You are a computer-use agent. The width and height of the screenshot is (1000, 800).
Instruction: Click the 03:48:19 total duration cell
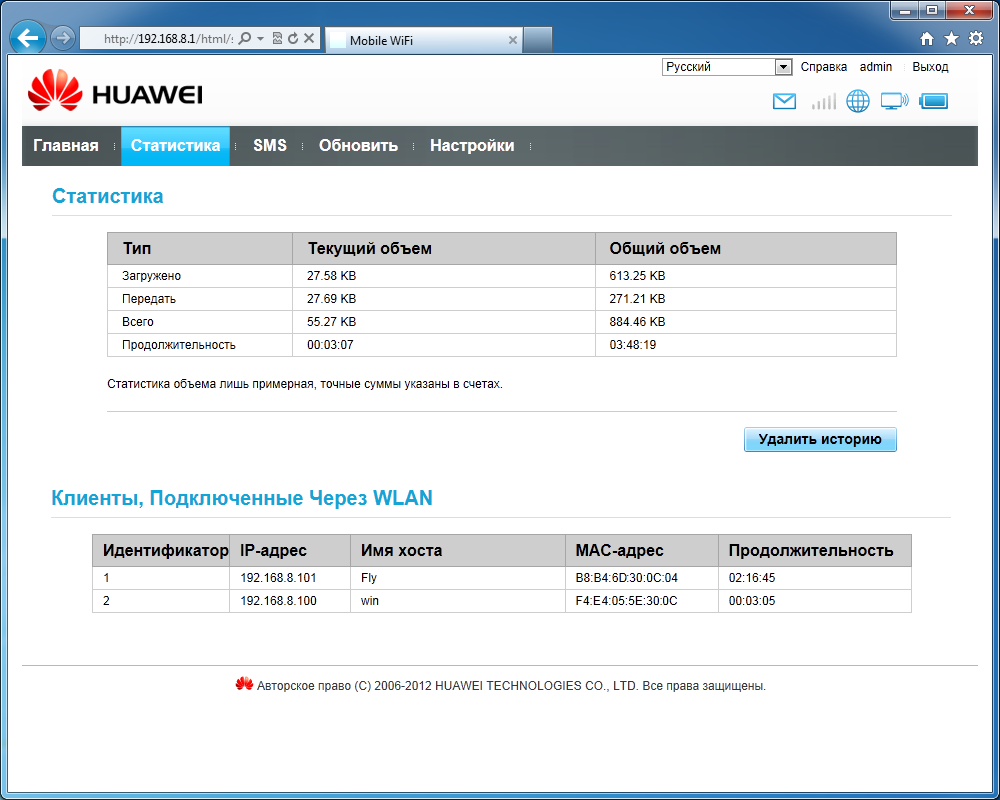pos(746,345)
